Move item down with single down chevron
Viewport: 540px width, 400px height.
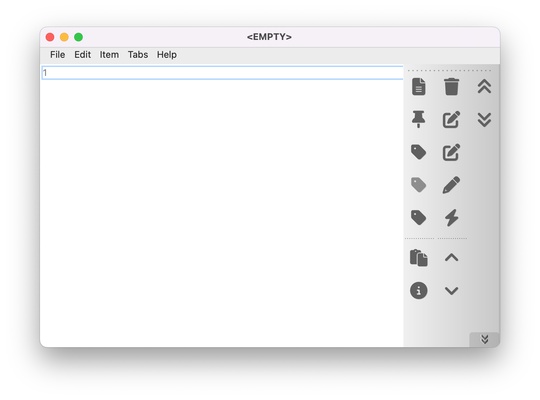(x=451, y=291)
